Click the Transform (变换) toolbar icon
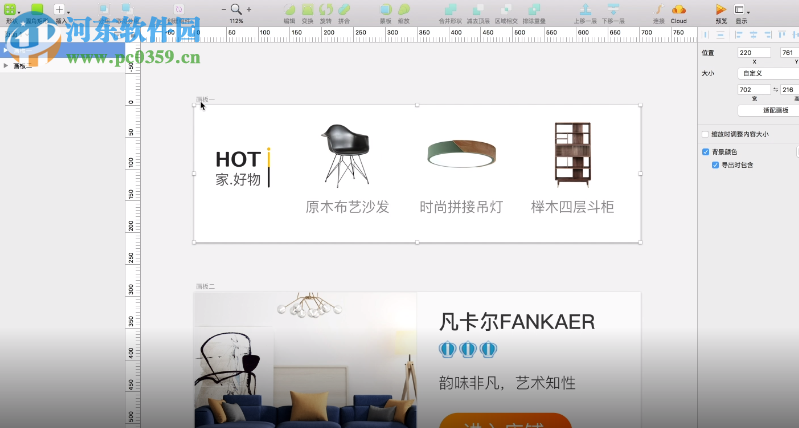This screenshot has width=799, height=428. click(307, 10)
